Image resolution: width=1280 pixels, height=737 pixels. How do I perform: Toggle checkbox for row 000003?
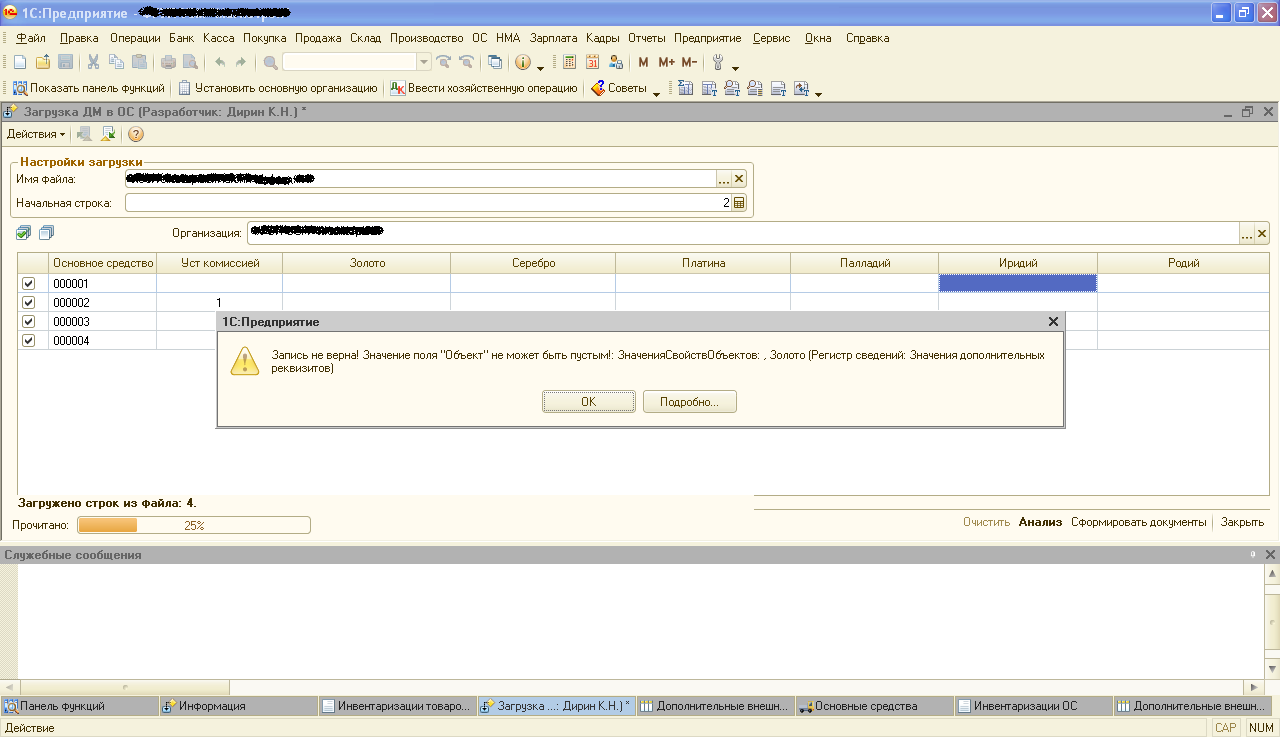28,322
